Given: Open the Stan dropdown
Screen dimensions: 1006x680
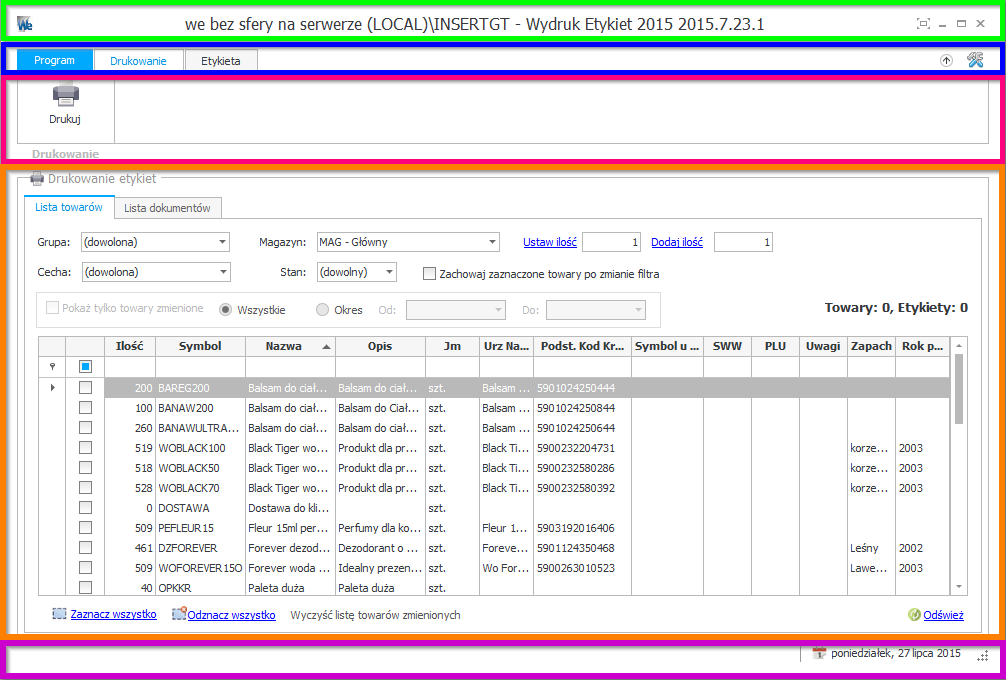Looking at the screenshot, I should 389,272.
